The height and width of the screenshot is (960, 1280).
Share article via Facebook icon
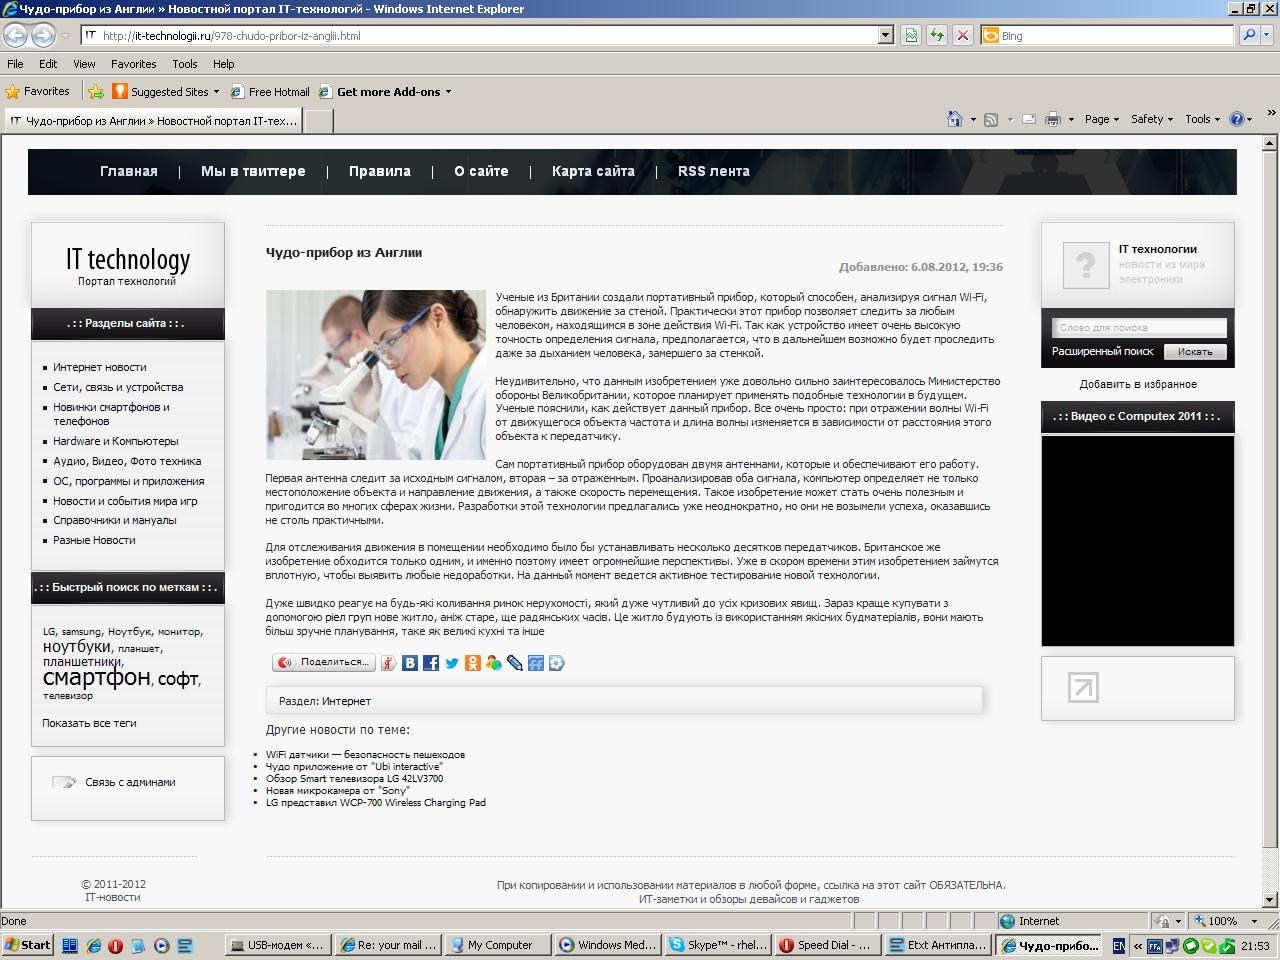tap(431, 663)
